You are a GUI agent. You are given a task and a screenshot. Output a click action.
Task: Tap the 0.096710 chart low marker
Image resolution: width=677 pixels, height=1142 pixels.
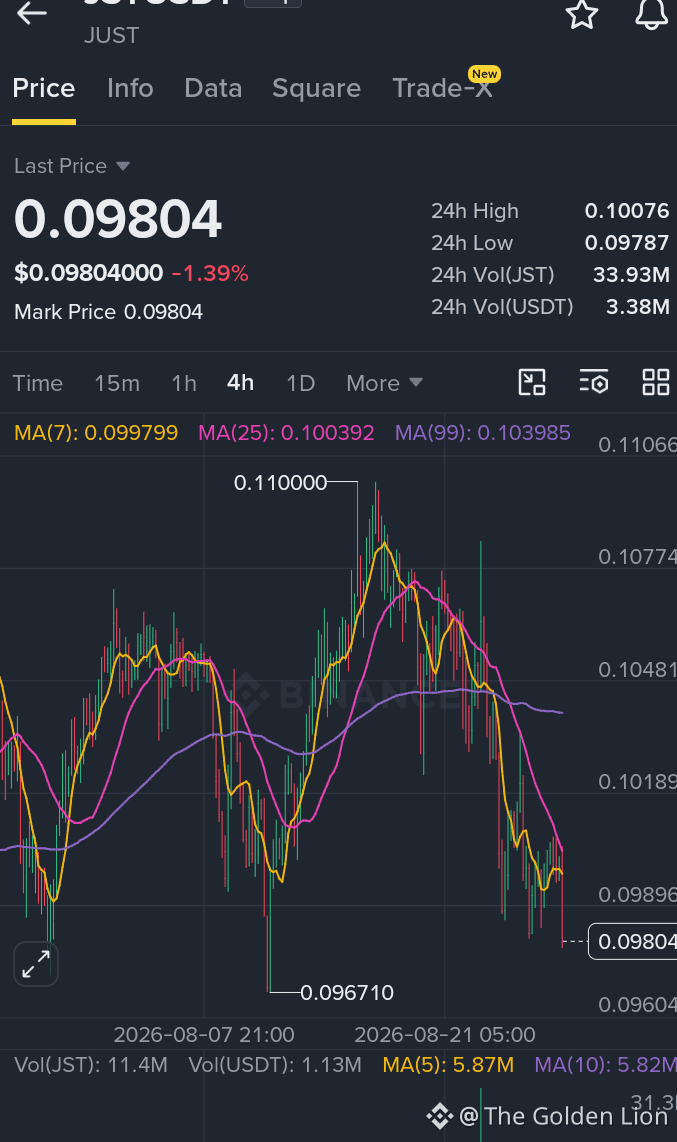(x=347, y=993)
